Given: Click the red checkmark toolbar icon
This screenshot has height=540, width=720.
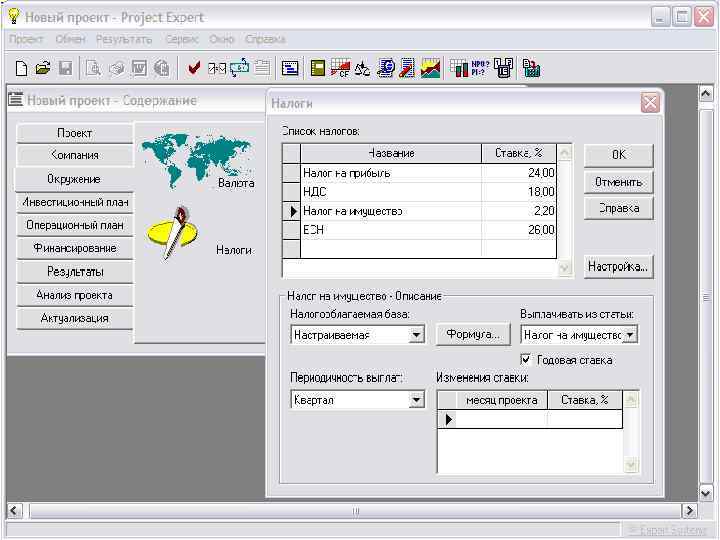Looking at the screenshot, I should tap(194, 68).
